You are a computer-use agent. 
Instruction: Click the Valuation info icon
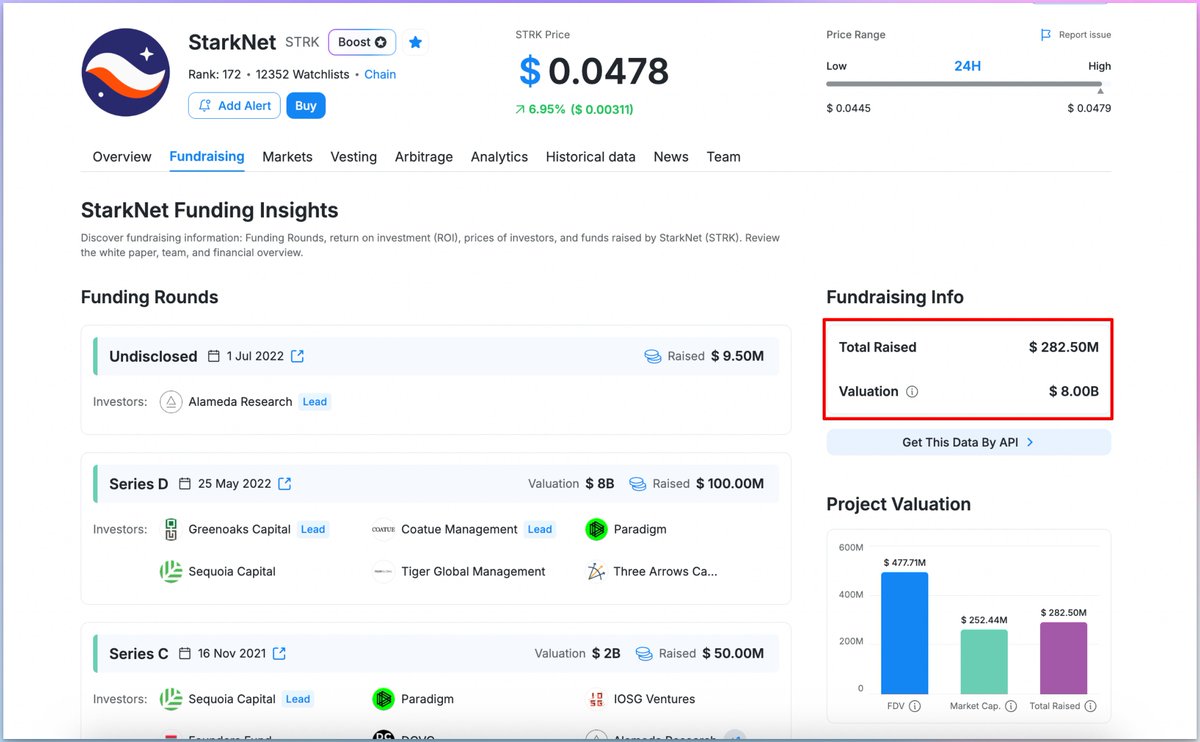pos(912,392)
